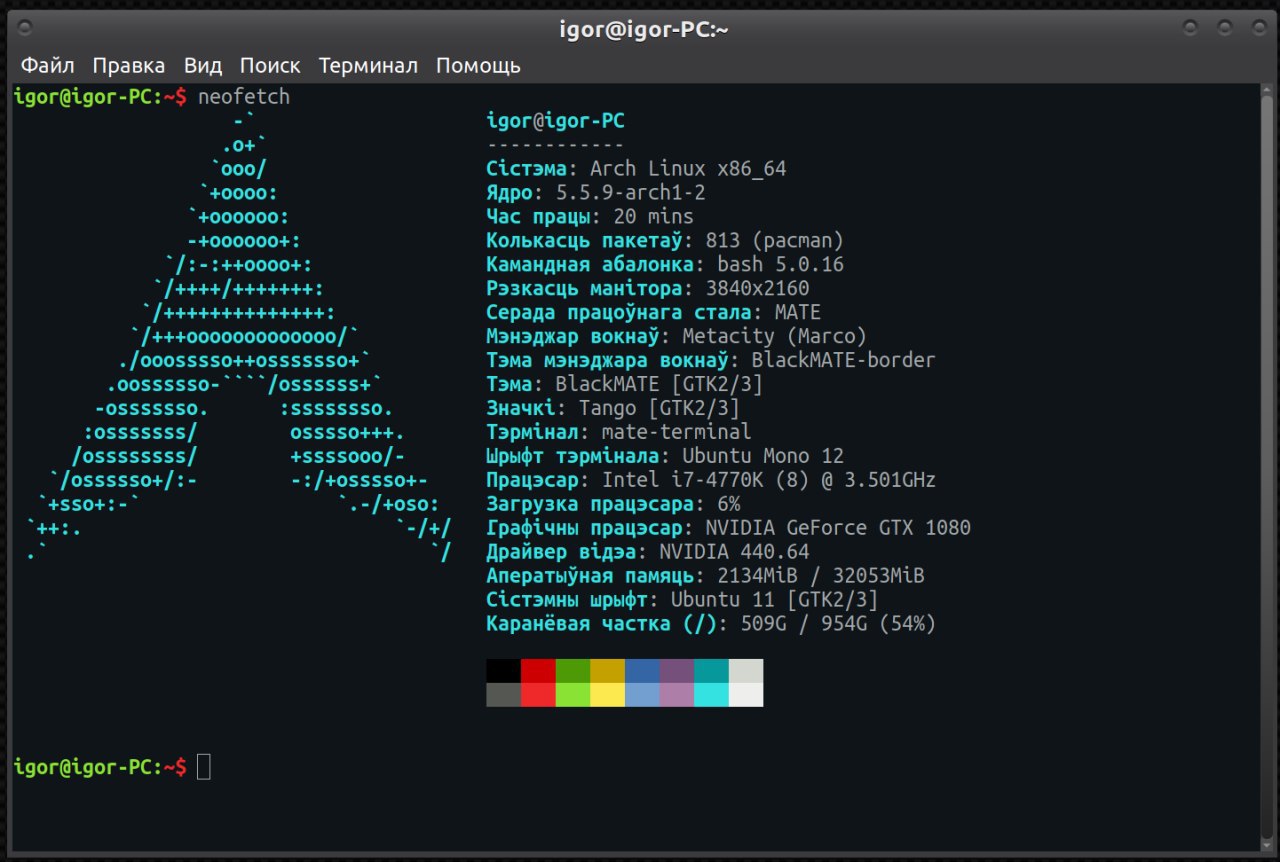Click the 'Ядро: 5.5.9-arch1-2' line
The width and height of the screenshot is (1280, 862).
pyautogui.click(x=596, y=193)
